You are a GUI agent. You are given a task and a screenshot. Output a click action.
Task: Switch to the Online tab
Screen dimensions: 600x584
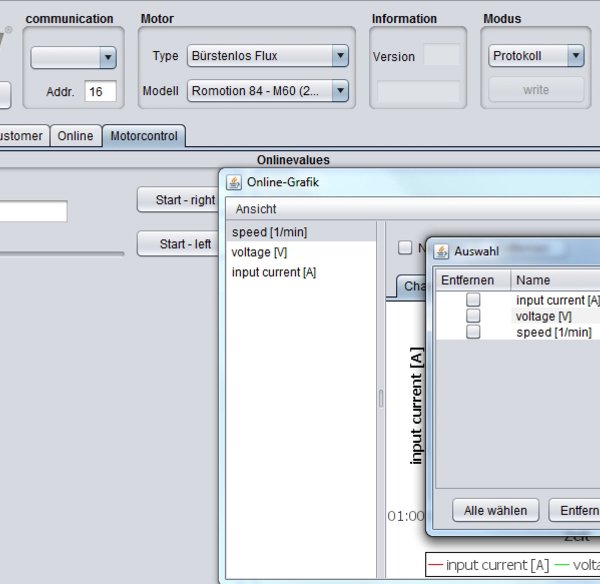(x=75, y=136)
